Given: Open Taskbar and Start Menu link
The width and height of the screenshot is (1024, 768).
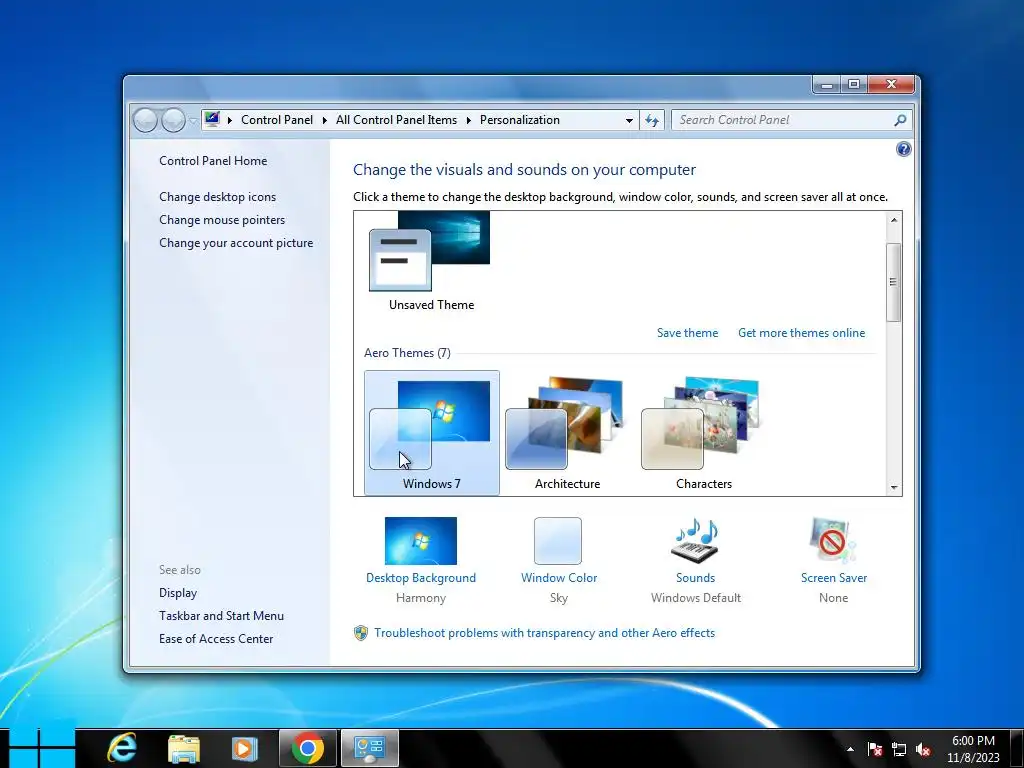Looking at the screenshot, I should pyautogui.click(x=221, y=616).
